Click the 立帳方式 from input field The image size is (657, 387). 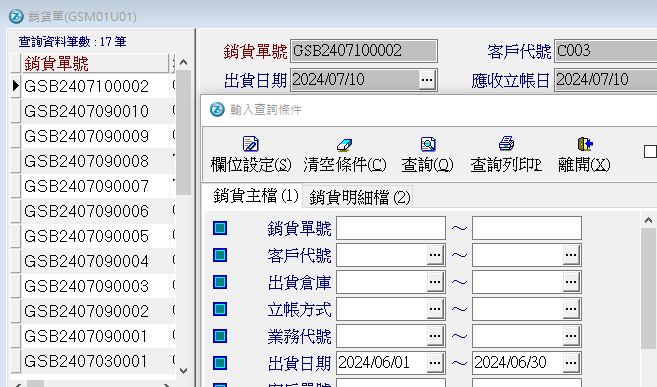pyautogui.click(x=382, y=309)
